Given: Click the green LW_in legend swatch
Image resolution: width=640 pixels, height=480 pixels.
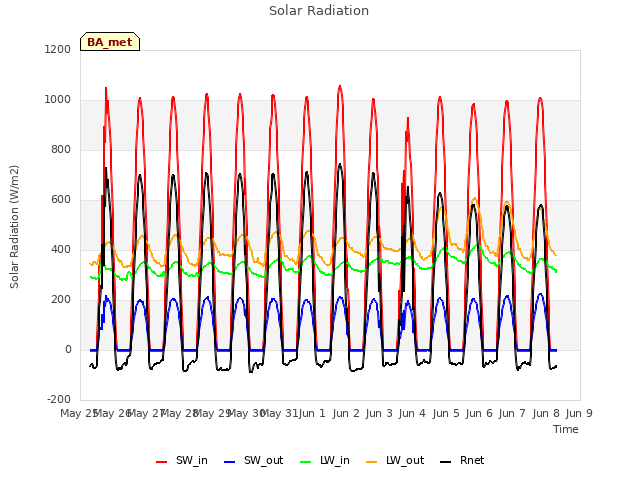Looking at the screenshot, I should pos(306,462).
